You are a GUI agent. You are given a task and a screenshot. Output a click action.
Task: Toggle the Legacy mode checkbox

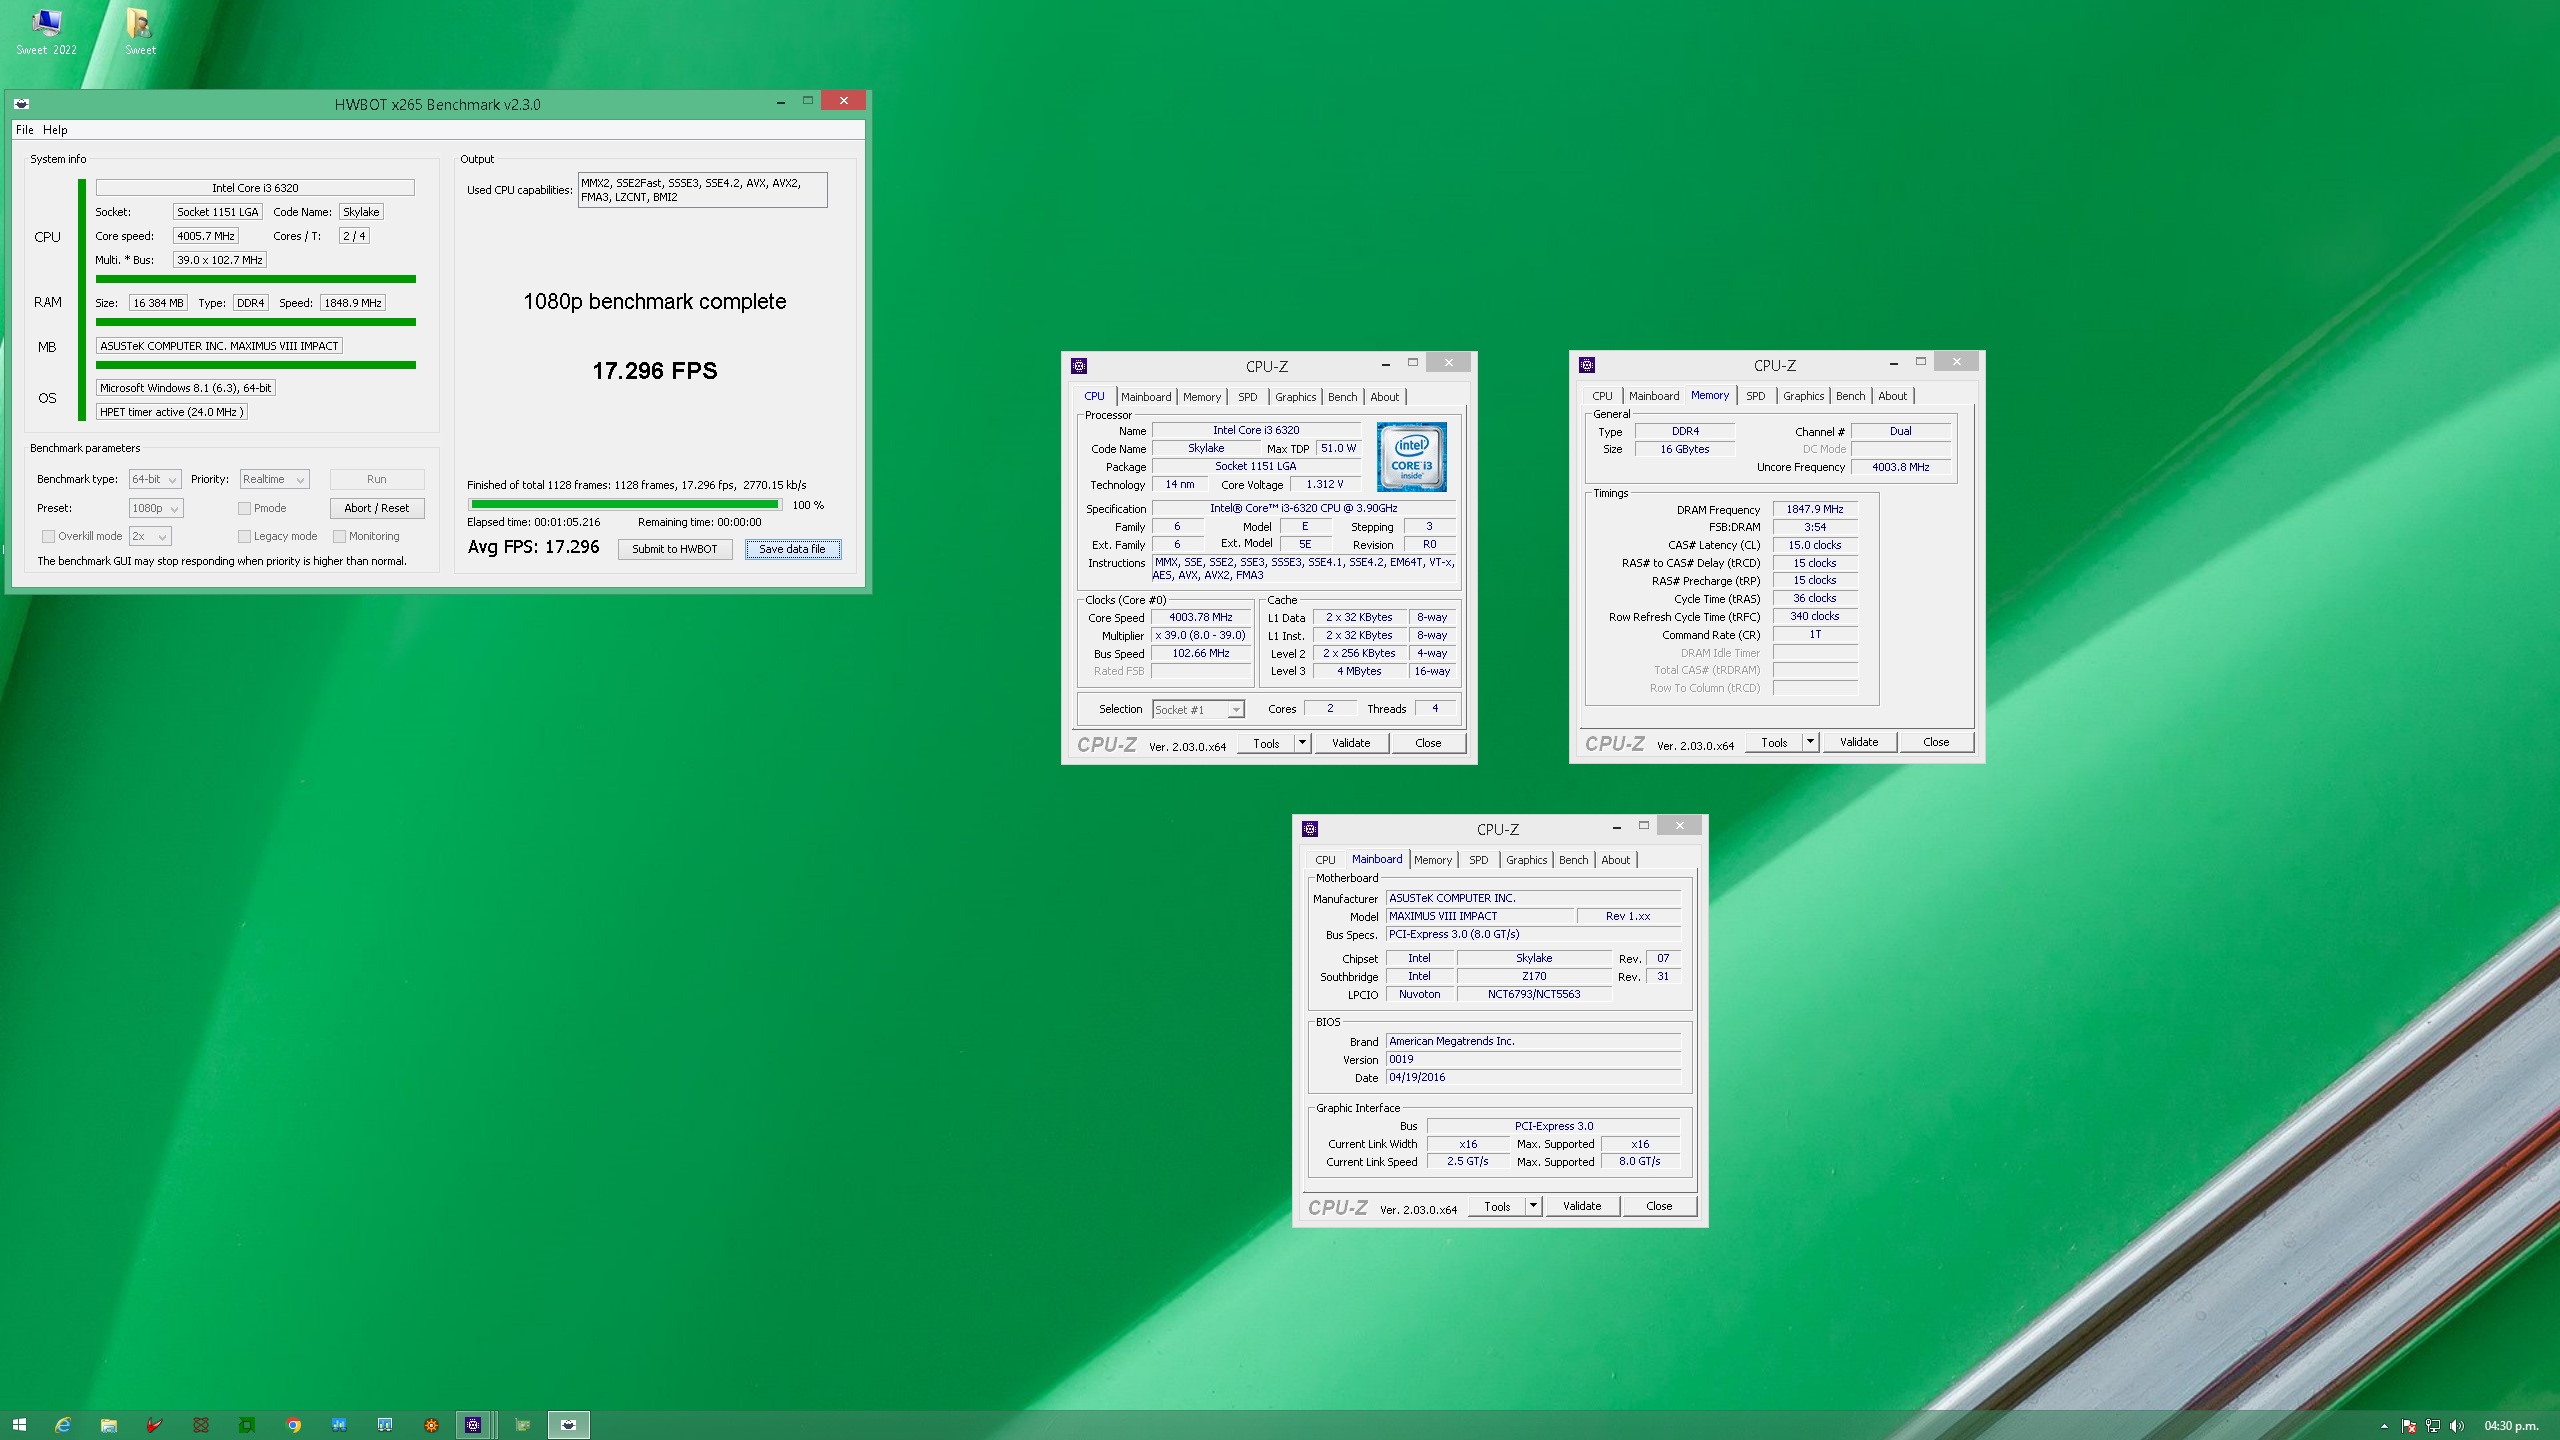244,536
